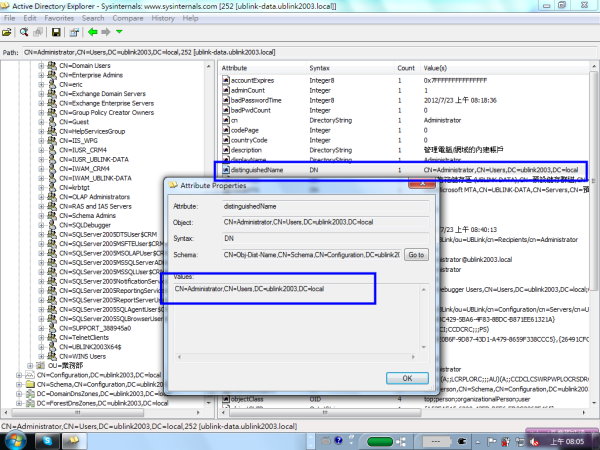This screenshot has width=600, height=450.
Task: Click the Object field in the dialog
Action: pos(326,222)
